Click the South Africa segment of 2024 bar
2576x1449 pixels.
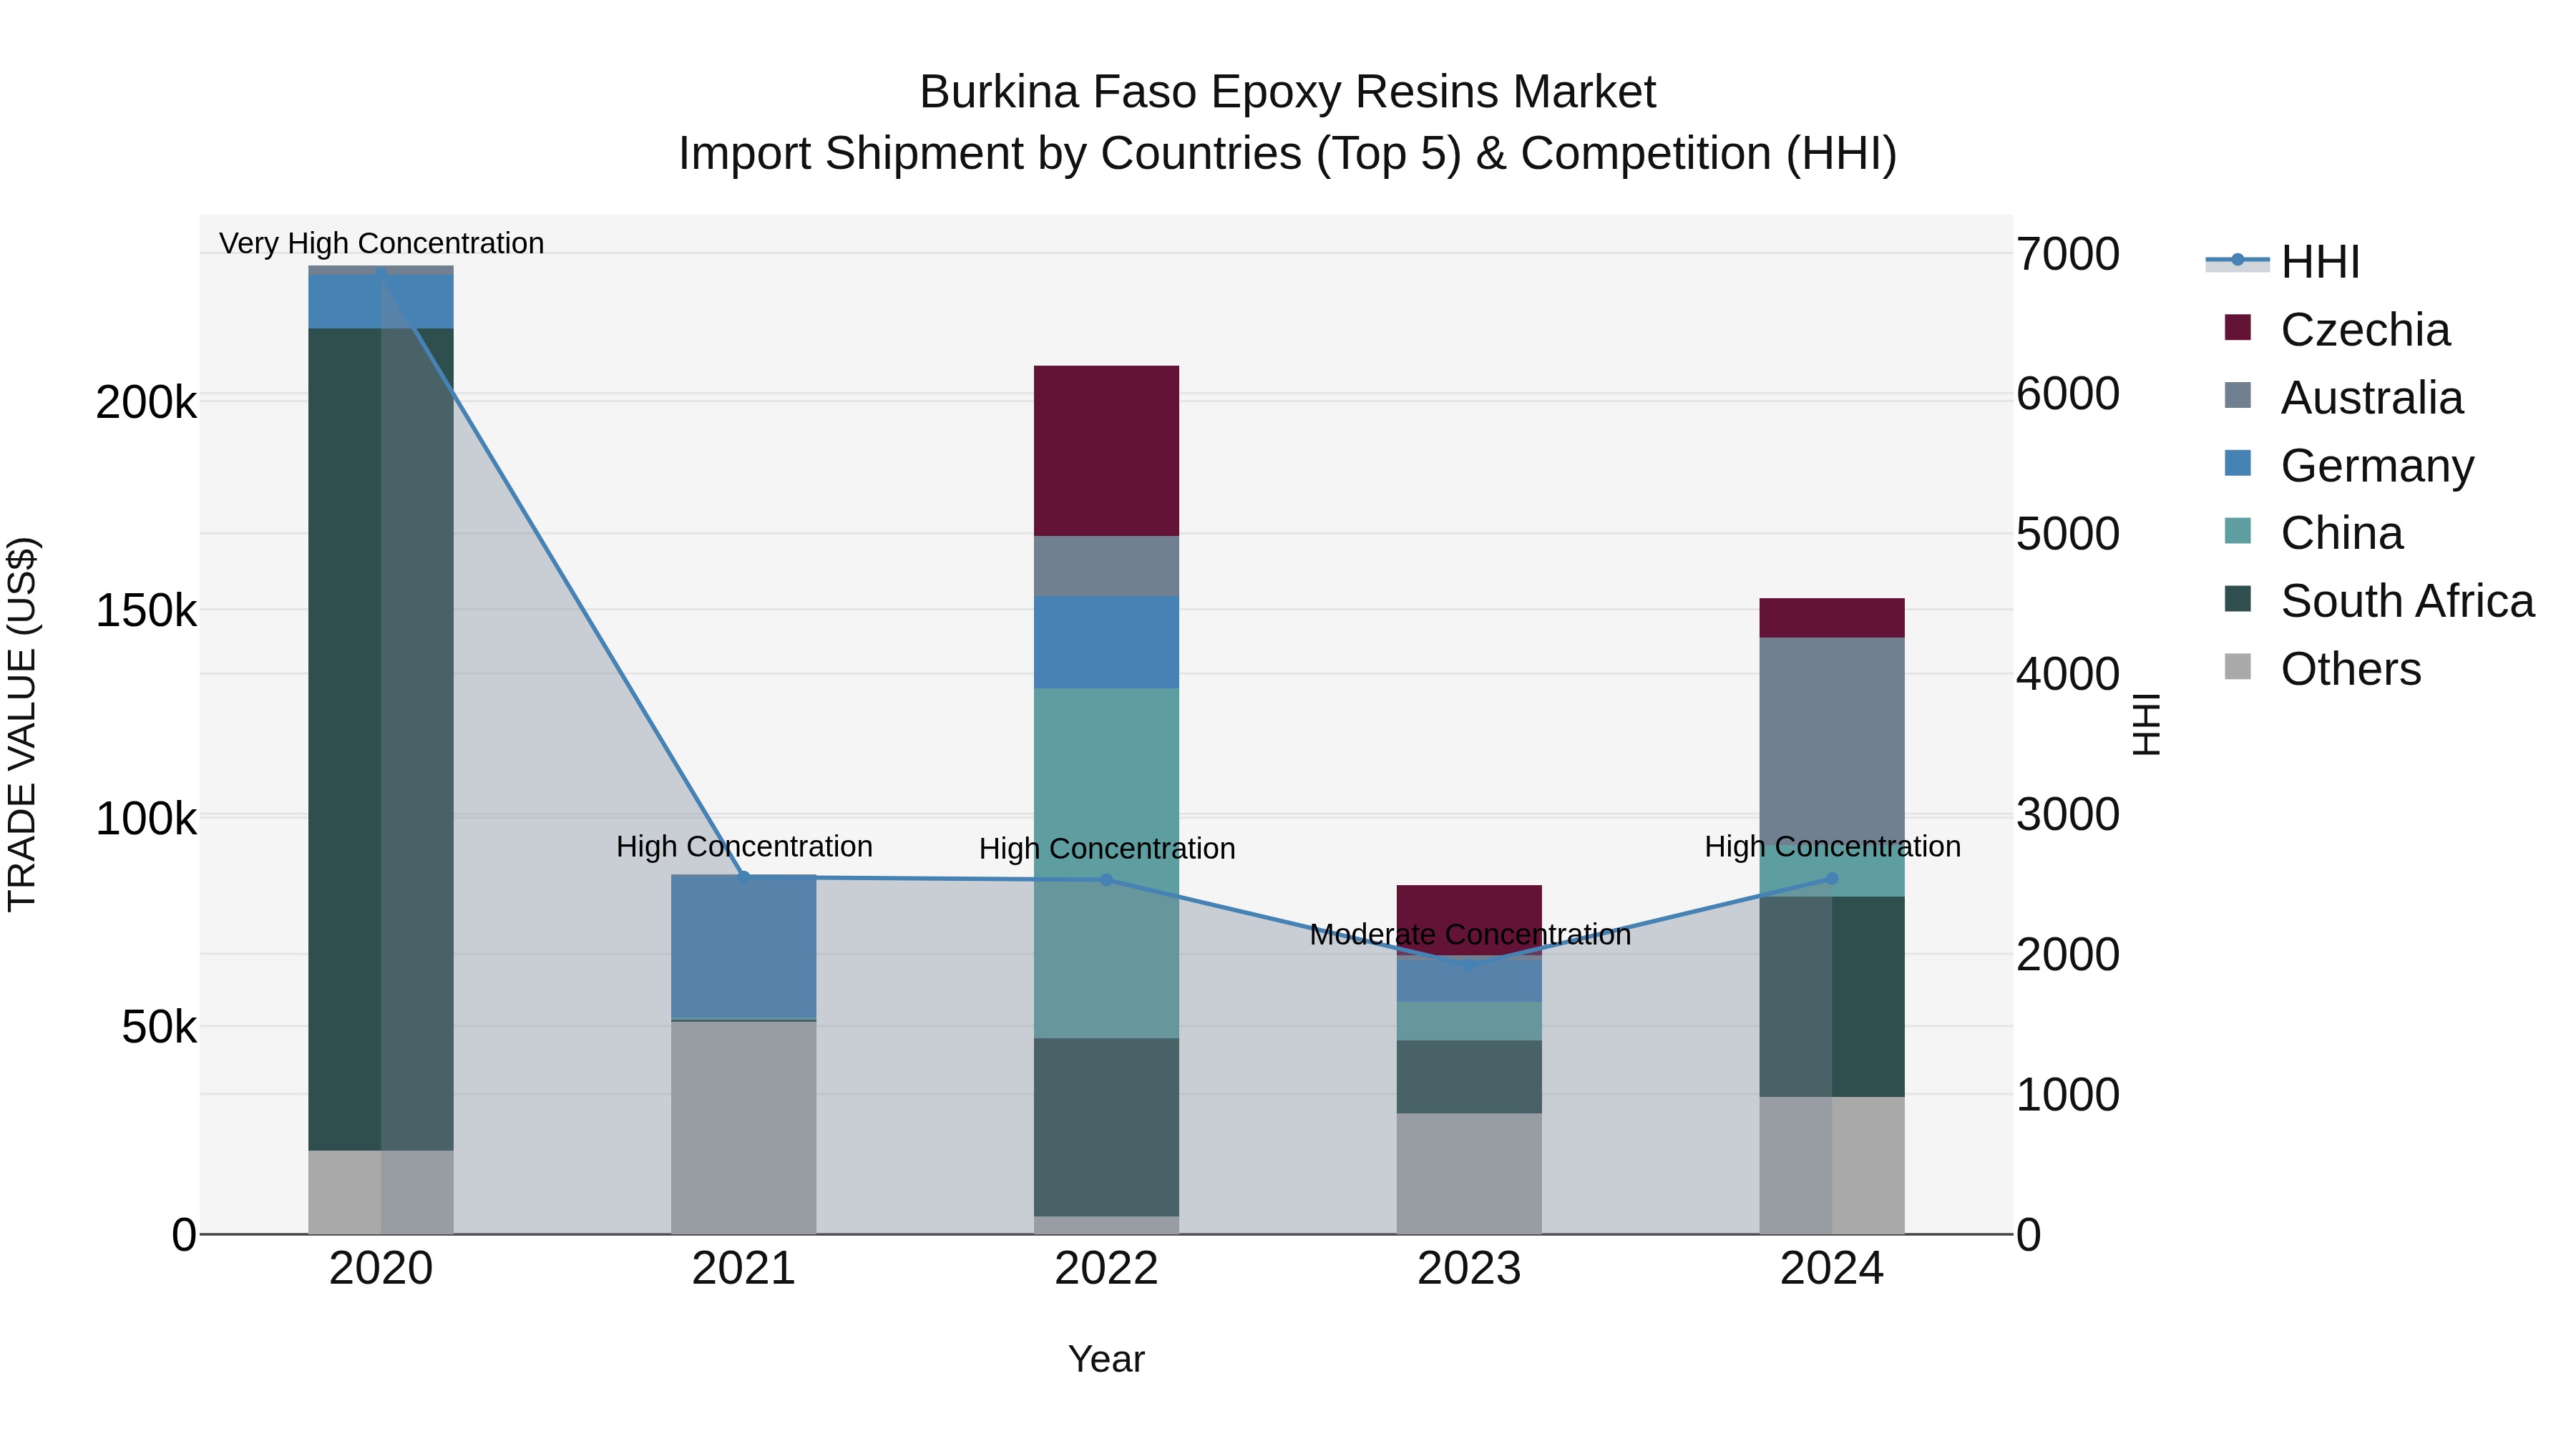pos(1832,997)
